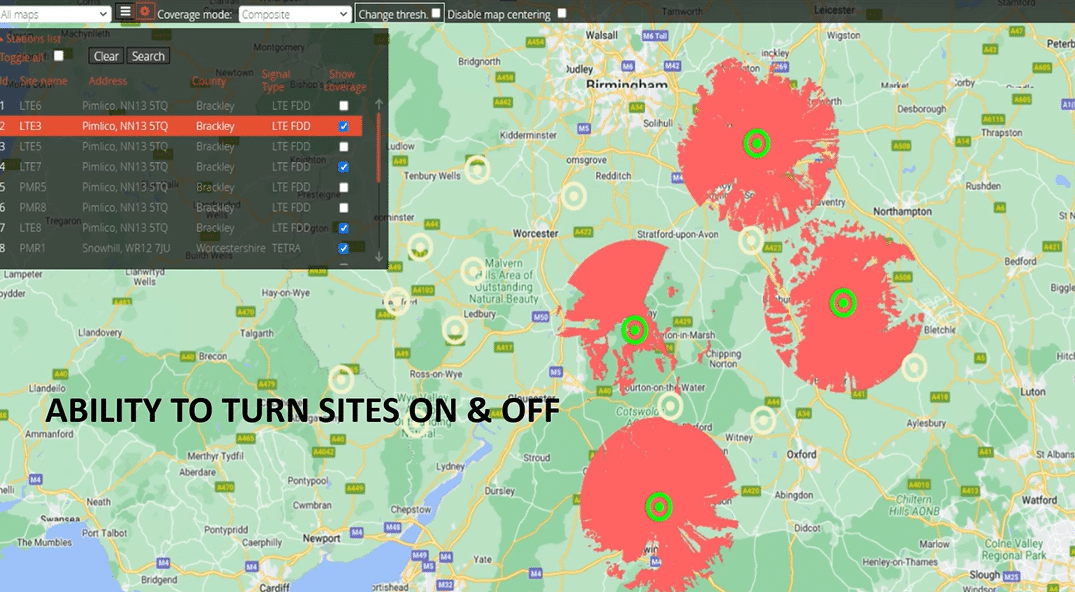
Task: Hide coverage for station LTE7
Action: click(343, 167)
